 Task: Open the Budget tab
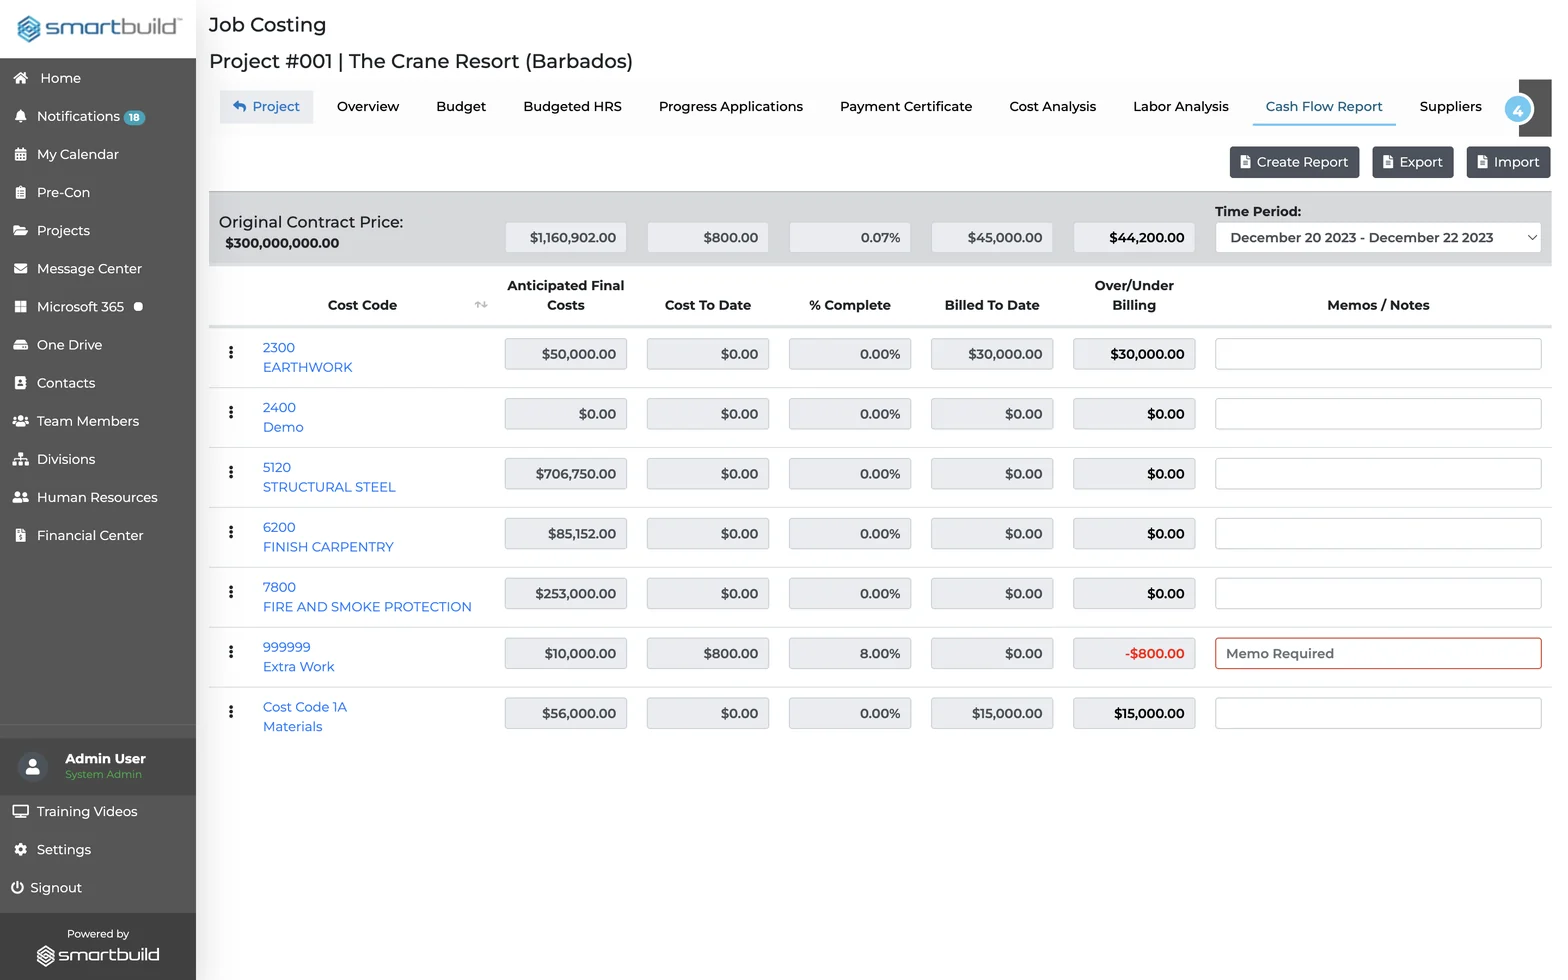(x=461, y=107)
